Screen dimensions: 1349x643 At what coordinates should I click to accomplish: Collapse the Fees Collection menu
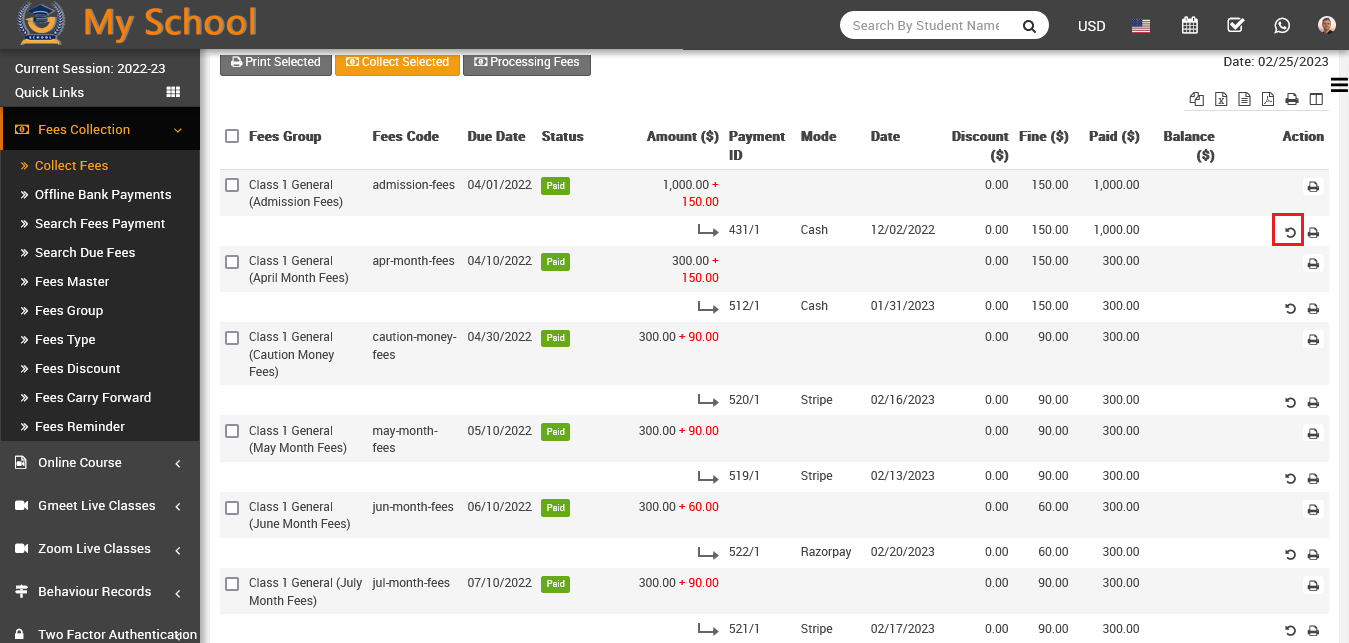(x=177, y=130)
